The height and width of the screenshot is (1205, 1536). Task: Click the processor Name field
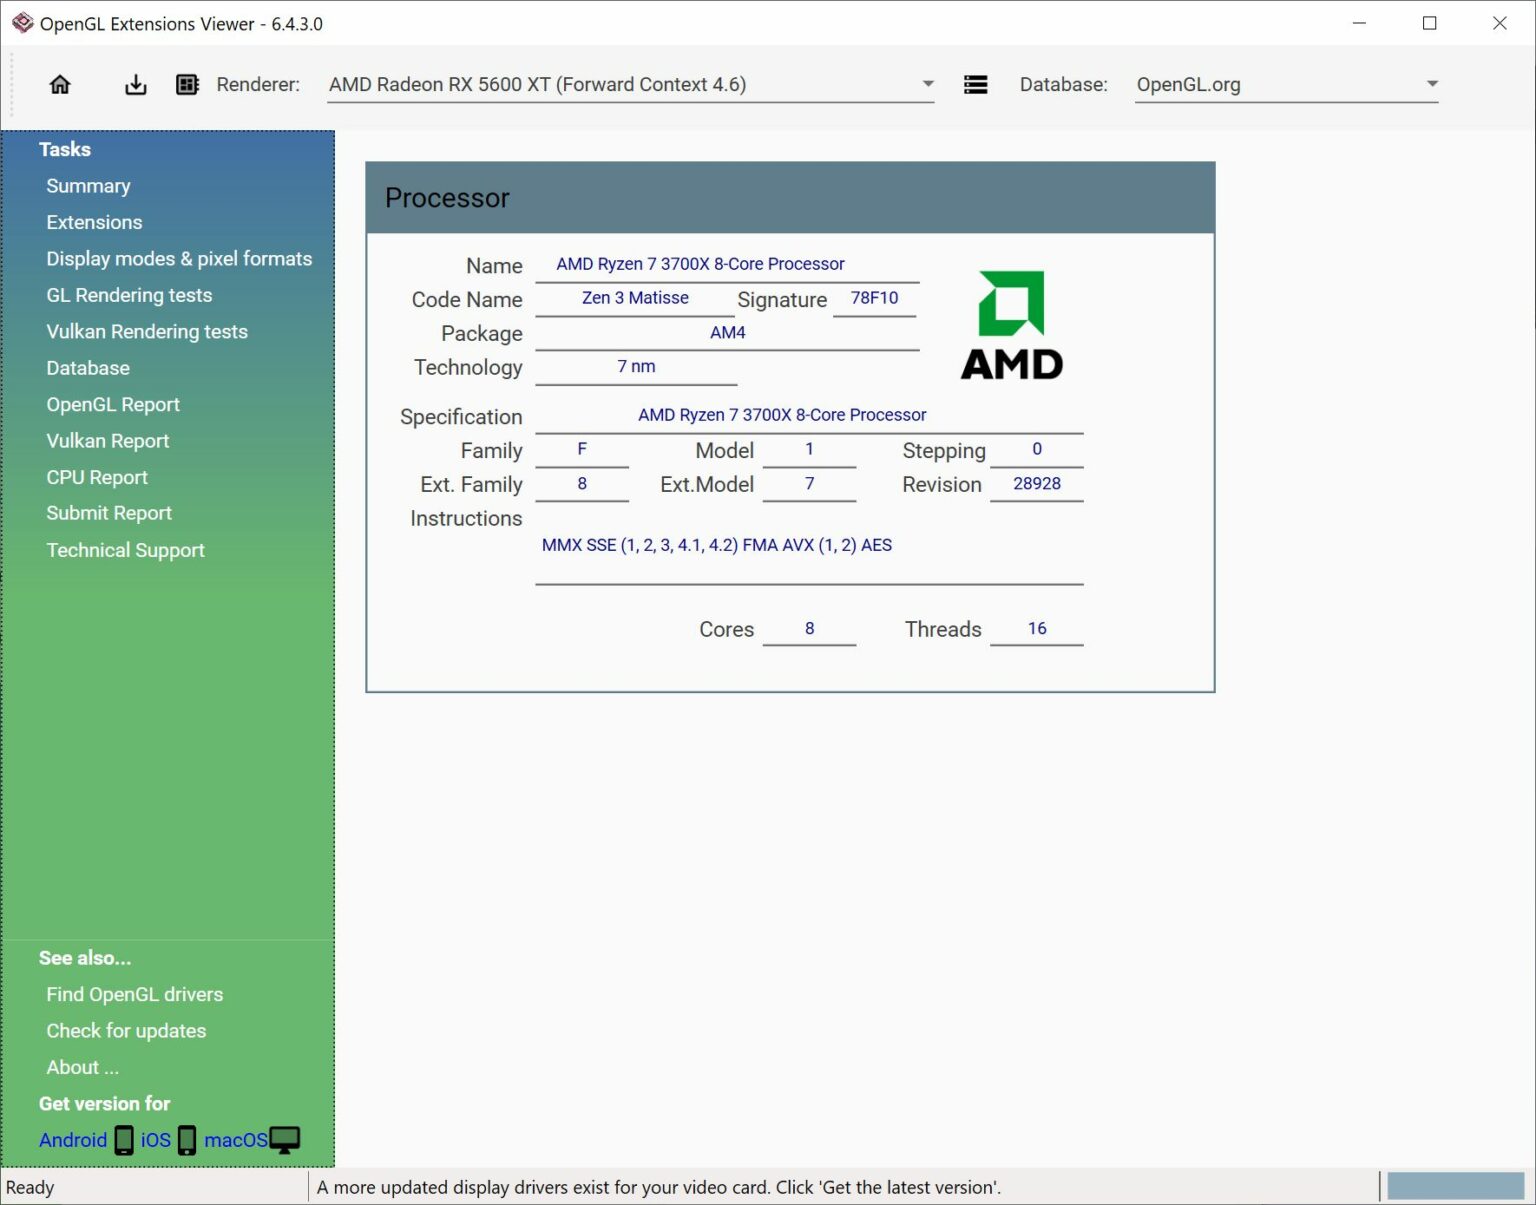(x=727, y=265)
